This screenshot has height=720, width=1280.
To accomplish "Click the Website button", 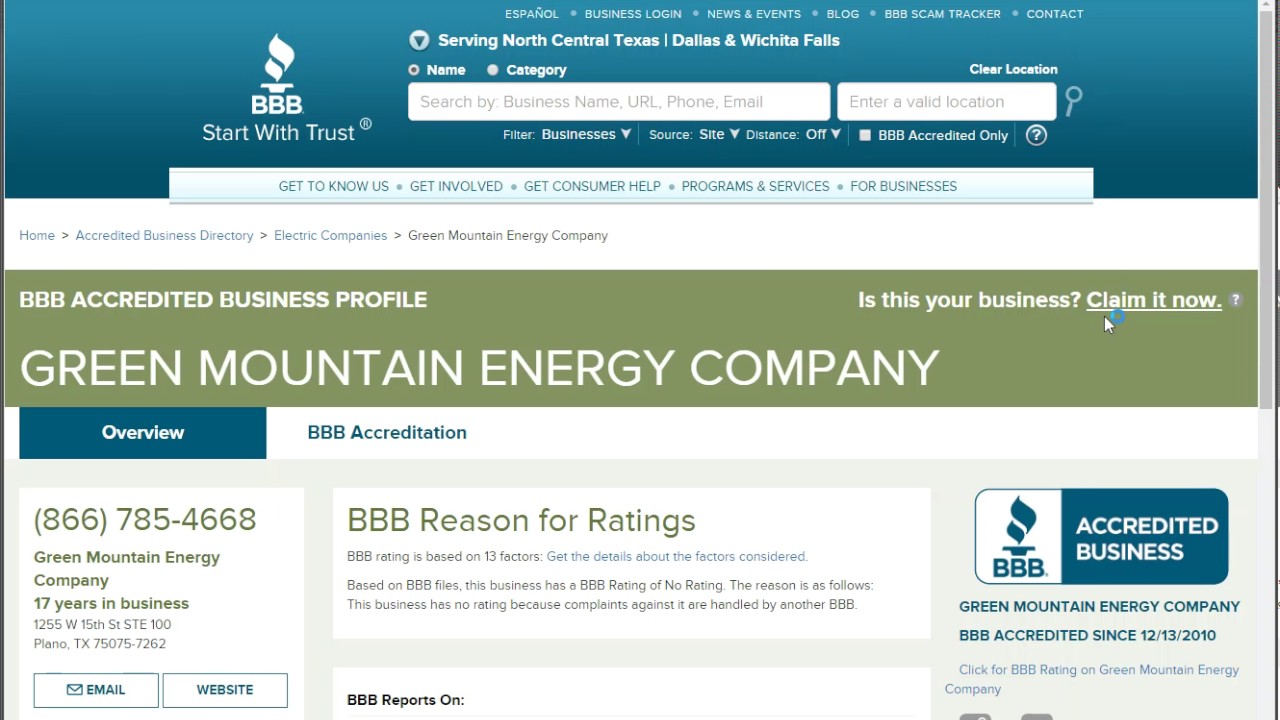I will tap(225, 690).
